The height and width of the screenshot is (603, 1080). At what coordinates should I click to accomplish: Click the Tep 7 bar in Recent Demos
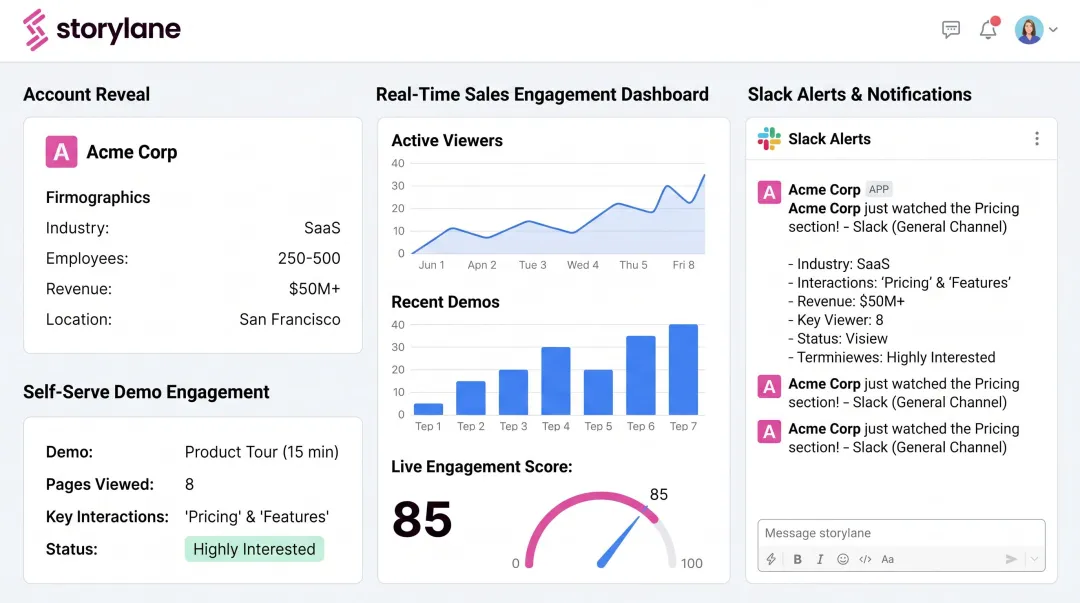click(x=683, y=369)
